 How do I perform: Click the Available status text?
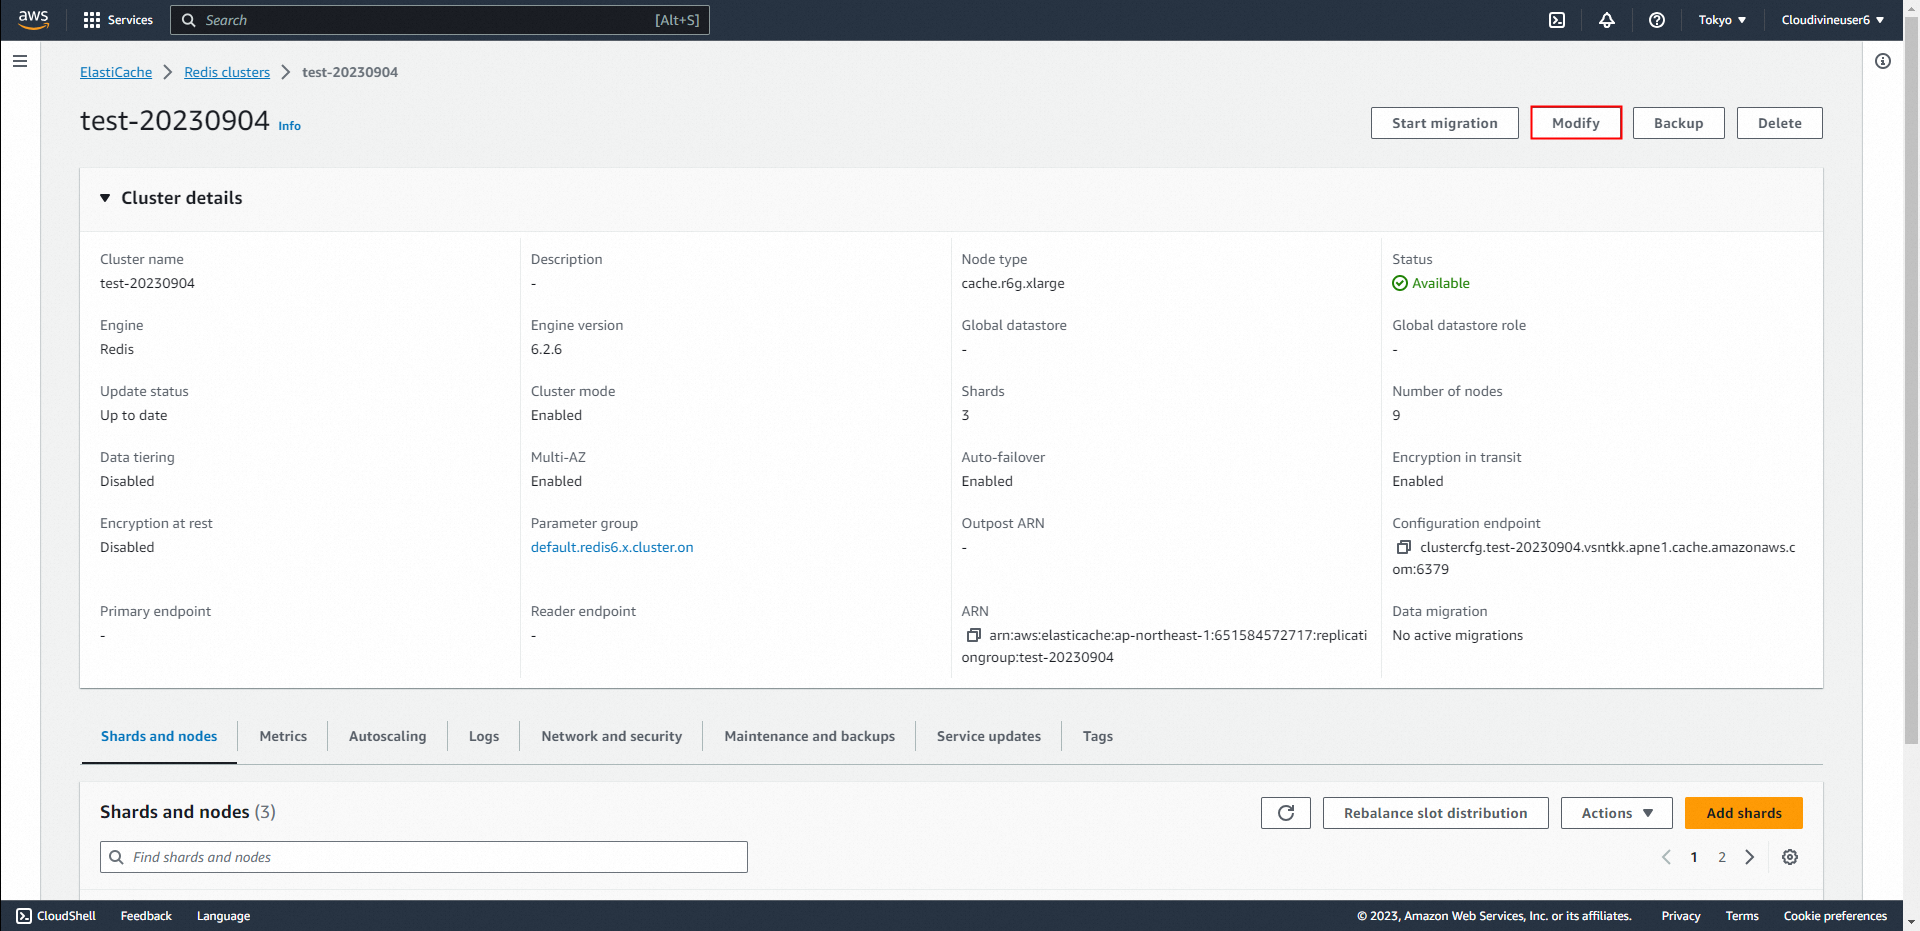pyautogui.click(x=1441, y=283)
